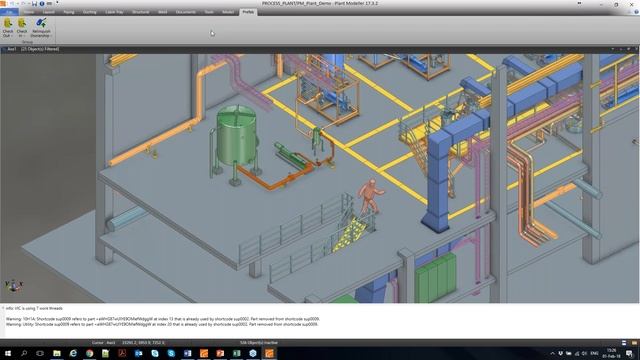Click the Relinquish Ownership ribbon button
The width and height of the screenshot is (640, 360).
click(41, 28)
